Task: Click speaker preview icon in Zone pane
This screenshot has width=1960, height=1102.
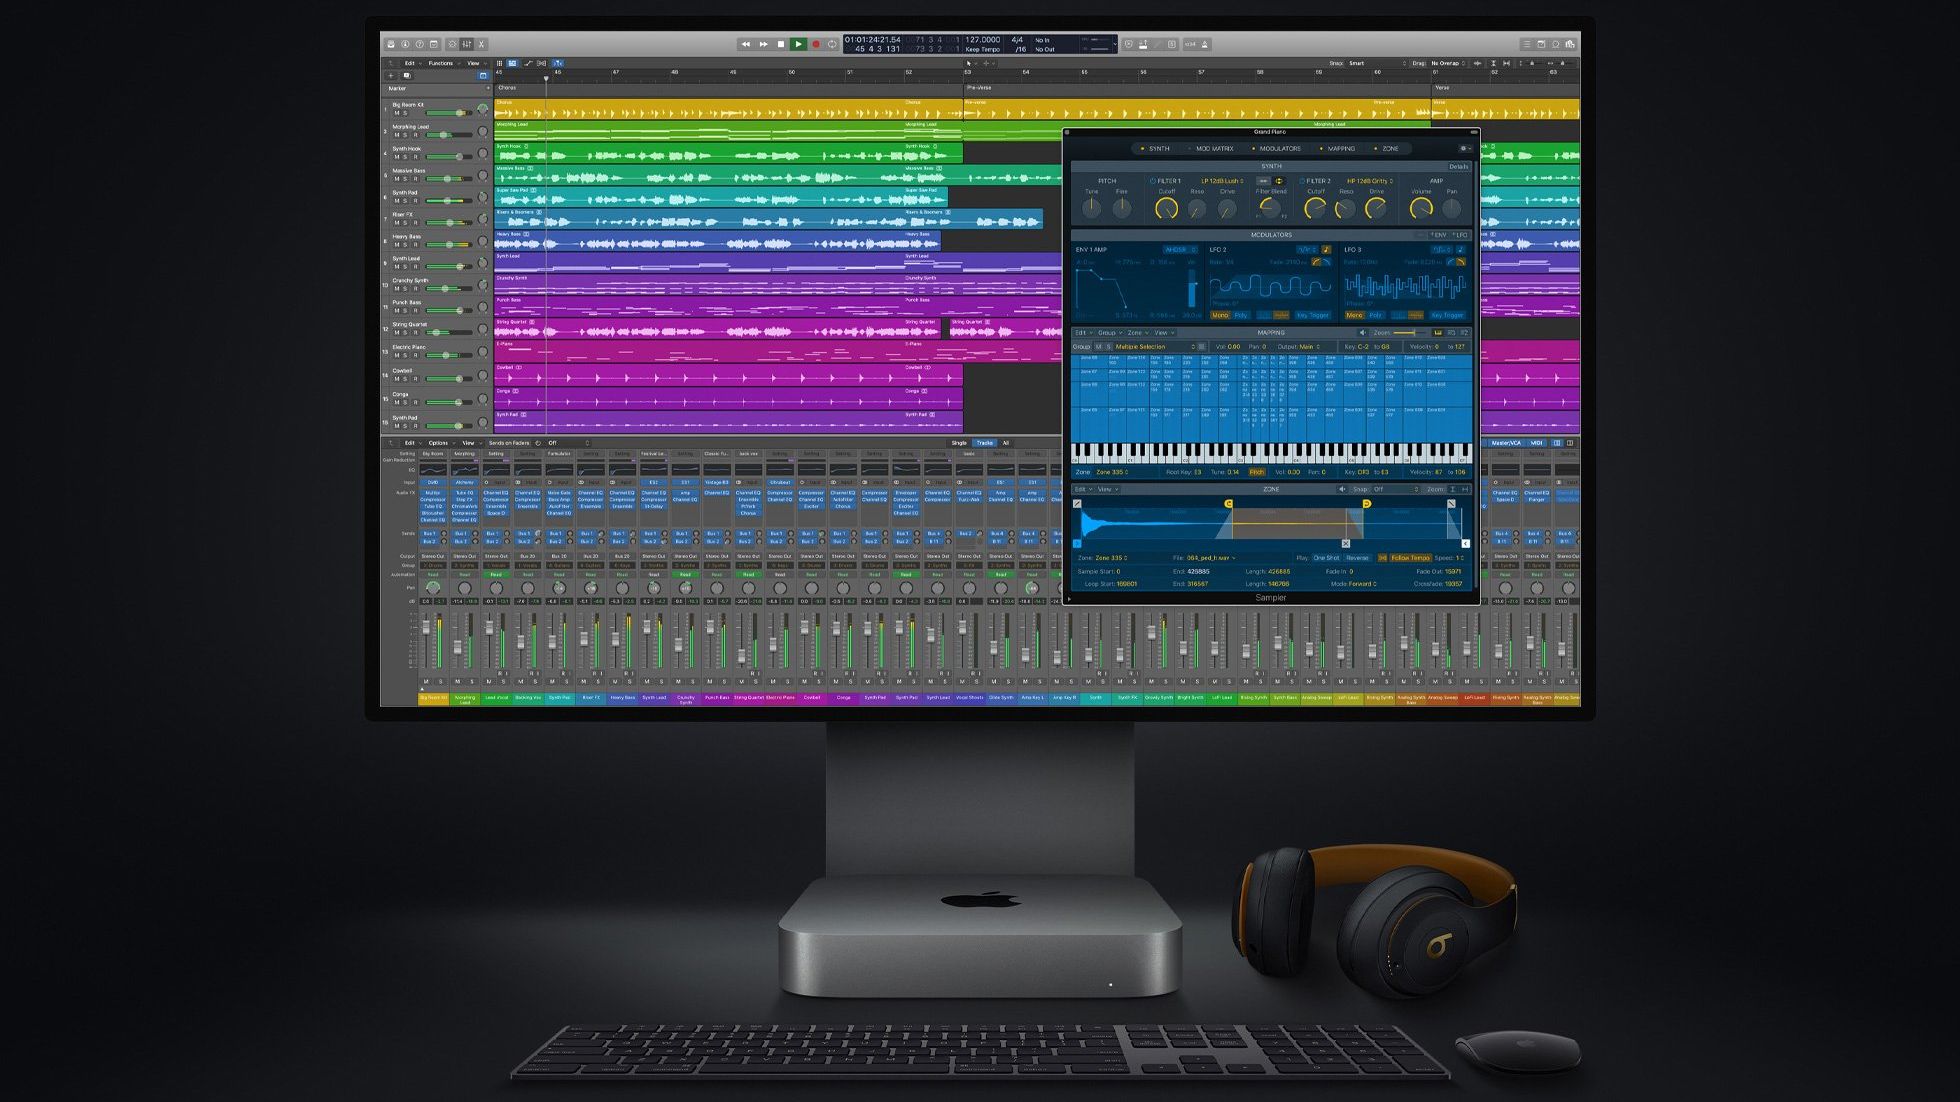Action: tap(1342, 490)
